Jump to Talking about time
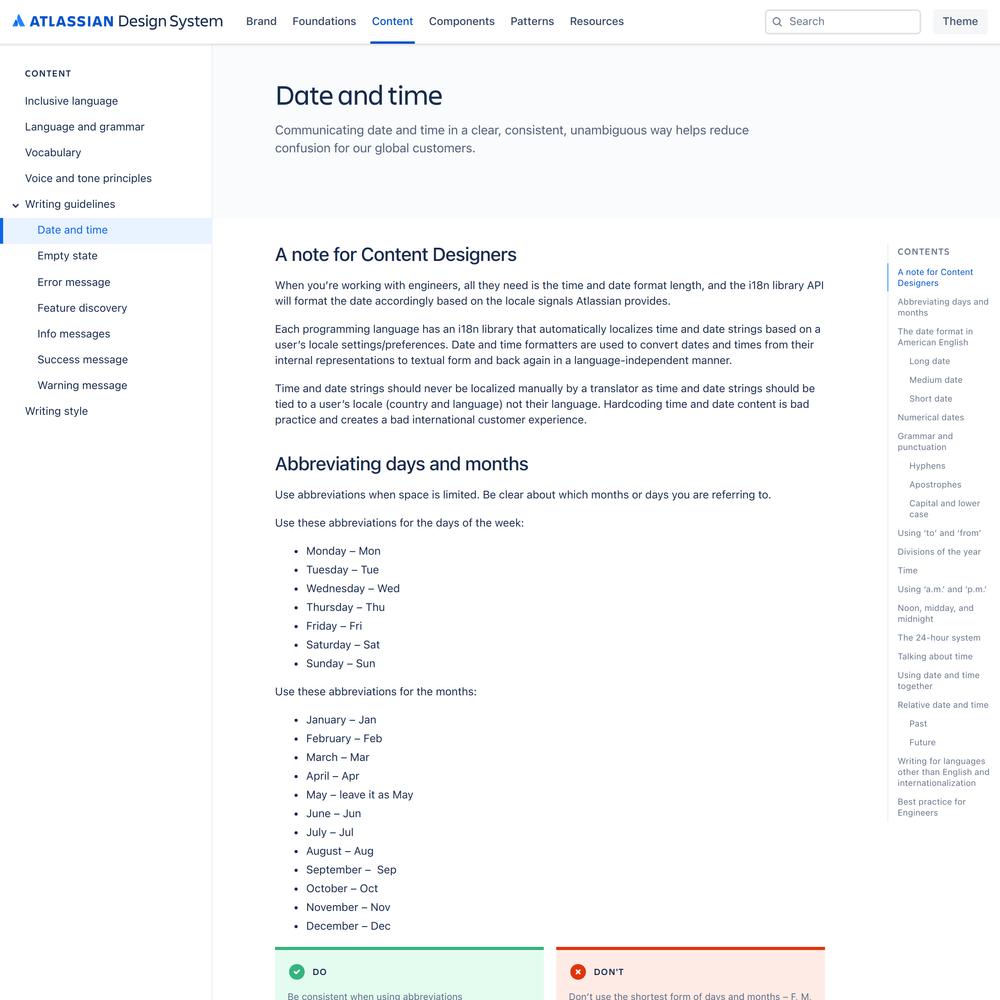 tap(935, 656)
